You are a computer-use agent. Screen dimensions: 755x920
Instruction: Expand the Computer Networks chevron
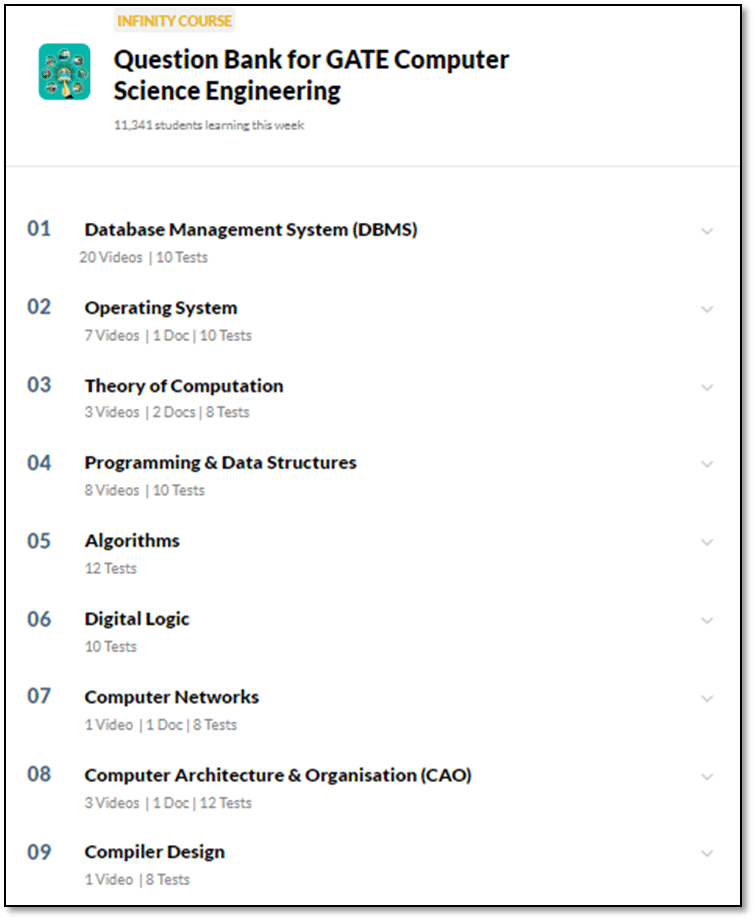[707, 698]
